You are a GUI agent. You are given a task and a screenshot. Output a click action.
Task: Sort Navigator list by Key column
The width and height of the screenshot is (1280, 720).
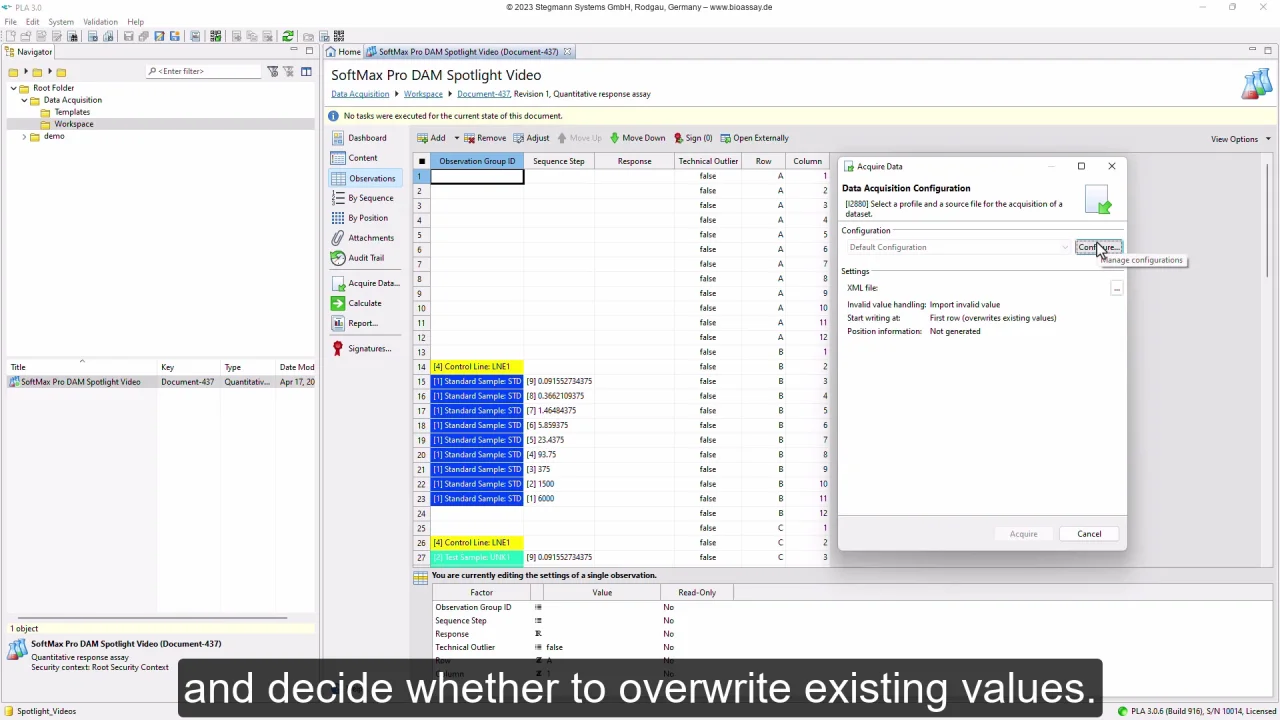coord(190,367)
